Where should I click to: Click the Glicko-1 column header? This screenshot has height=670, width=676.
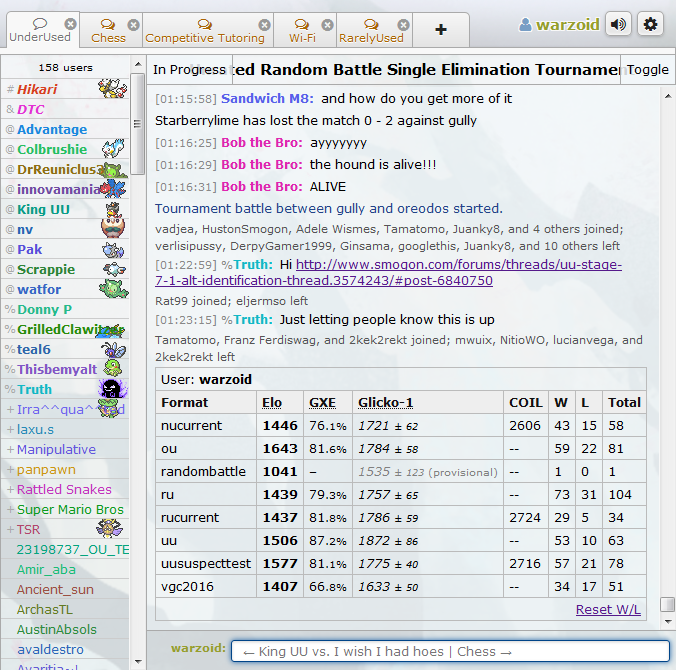coord(385,402)
